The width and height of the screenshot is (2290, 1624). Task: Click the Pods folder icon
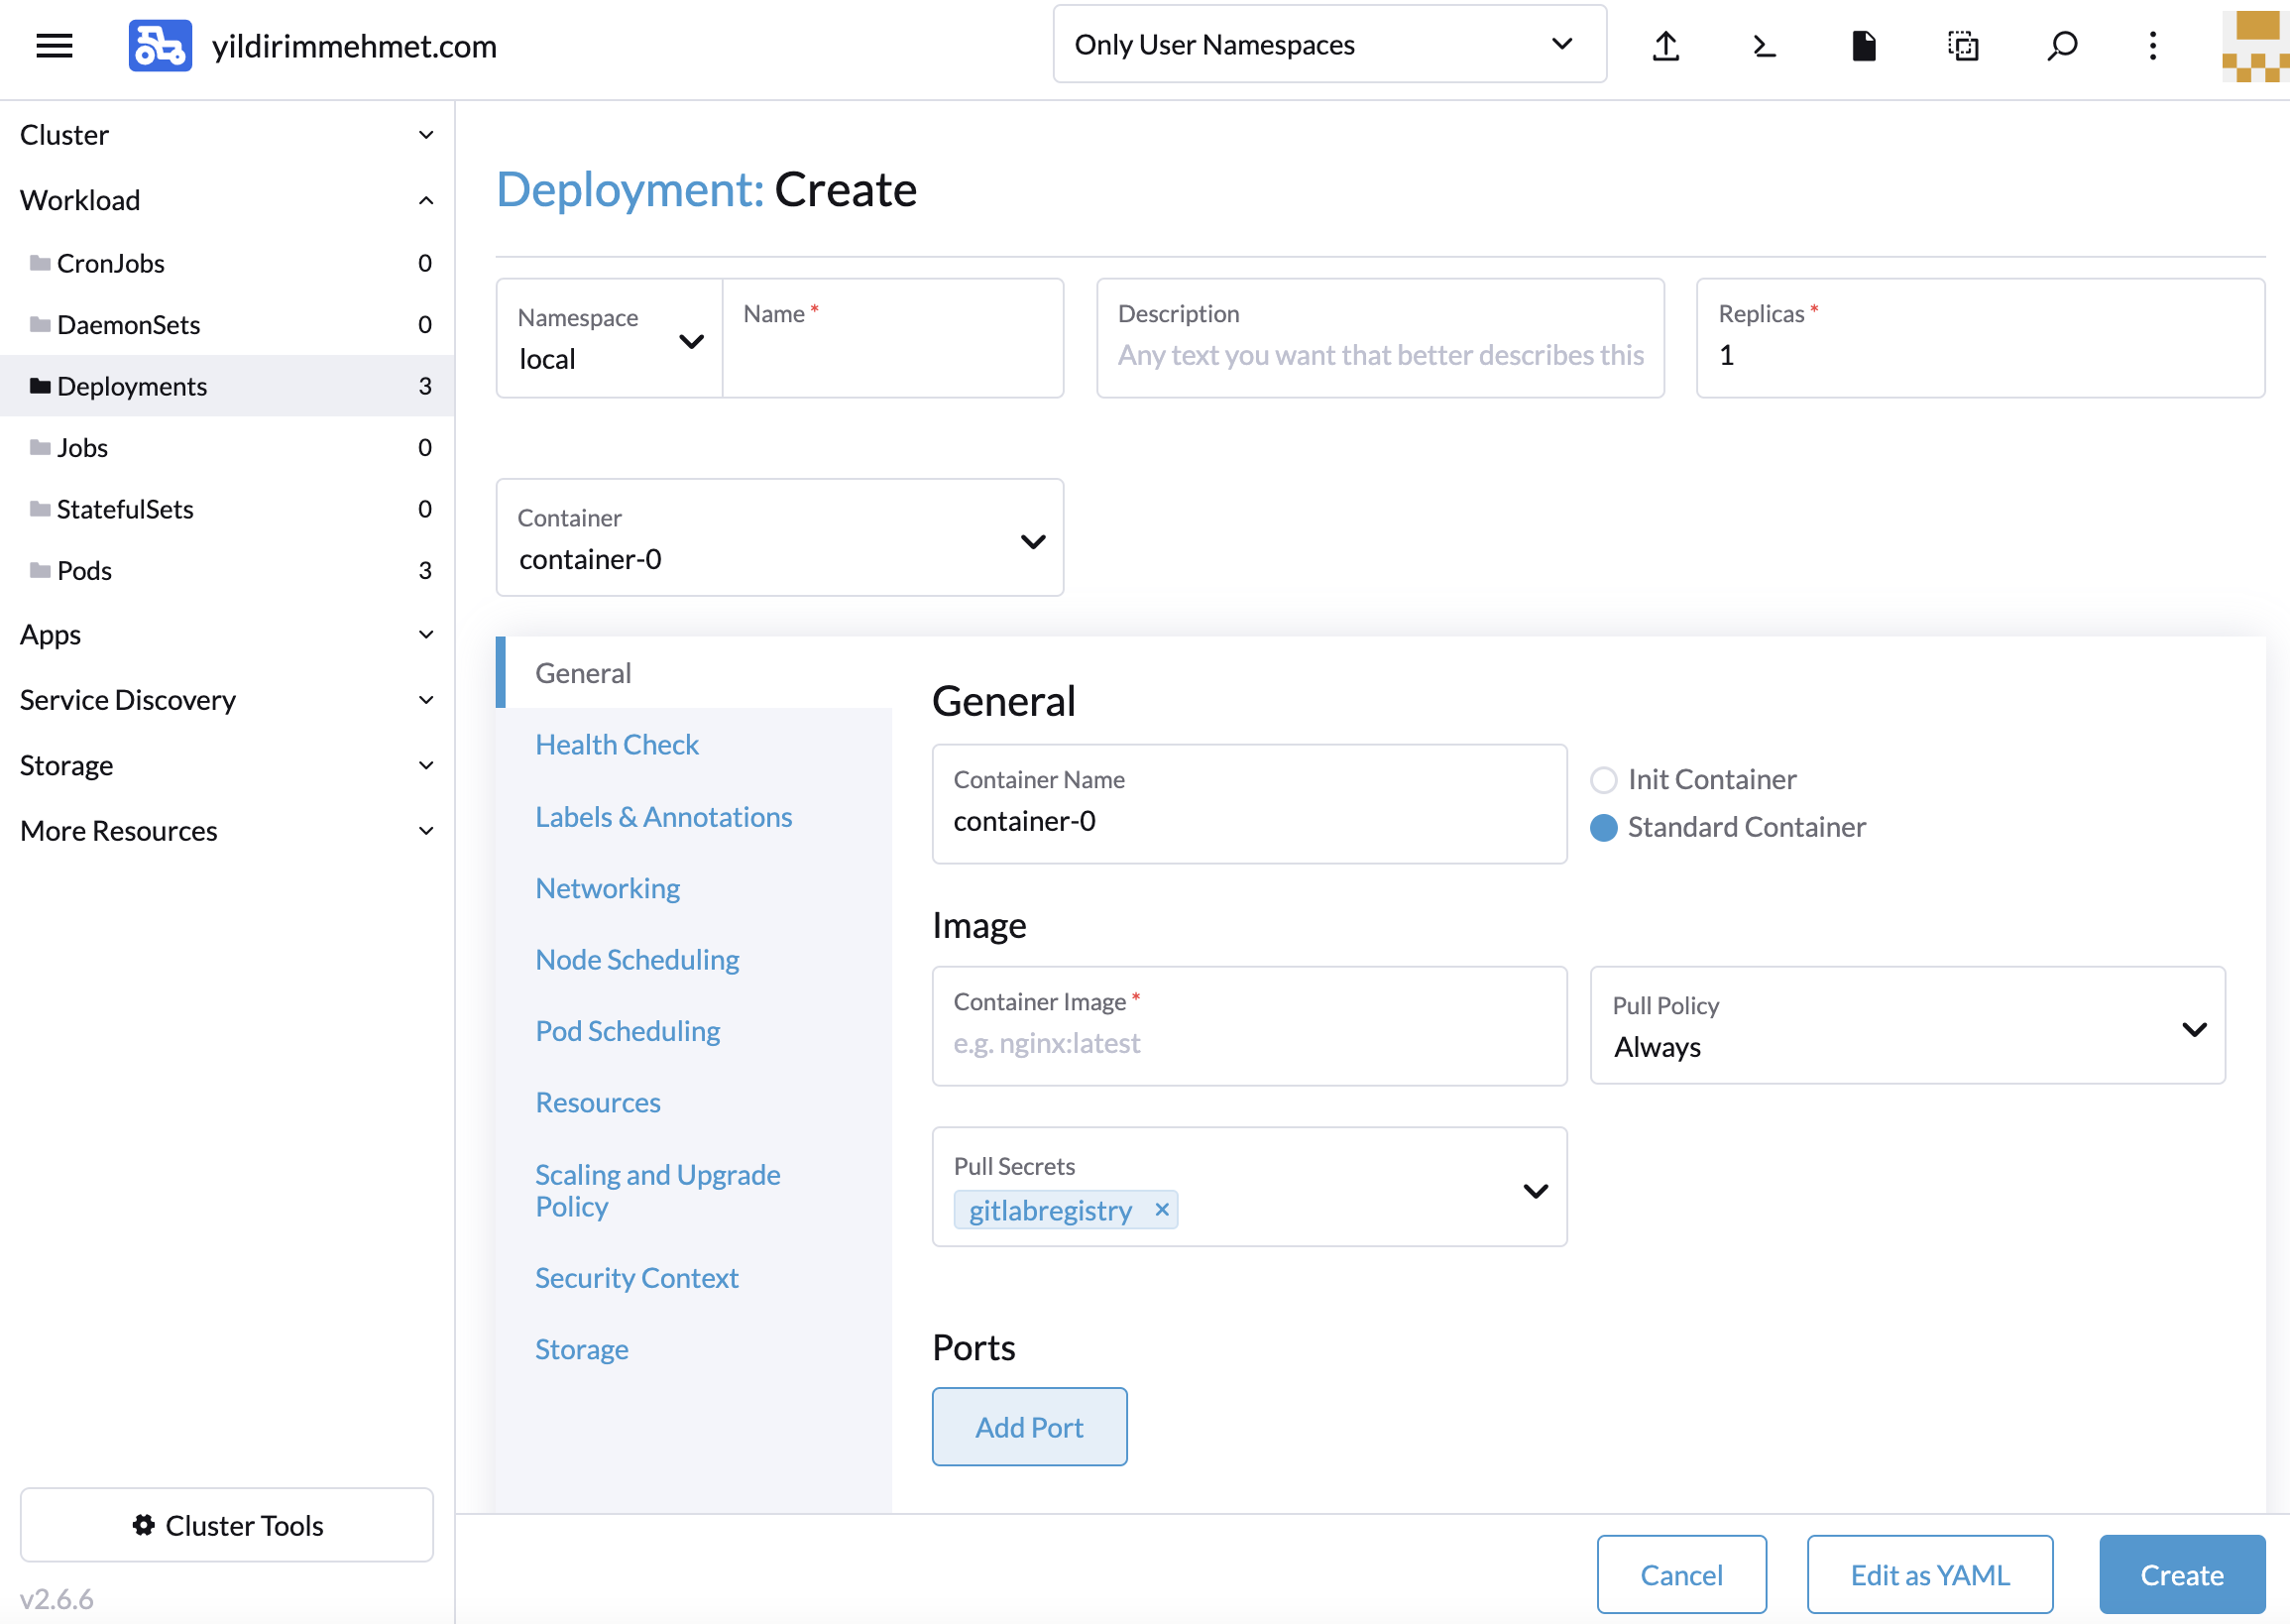tap(40, 570)
